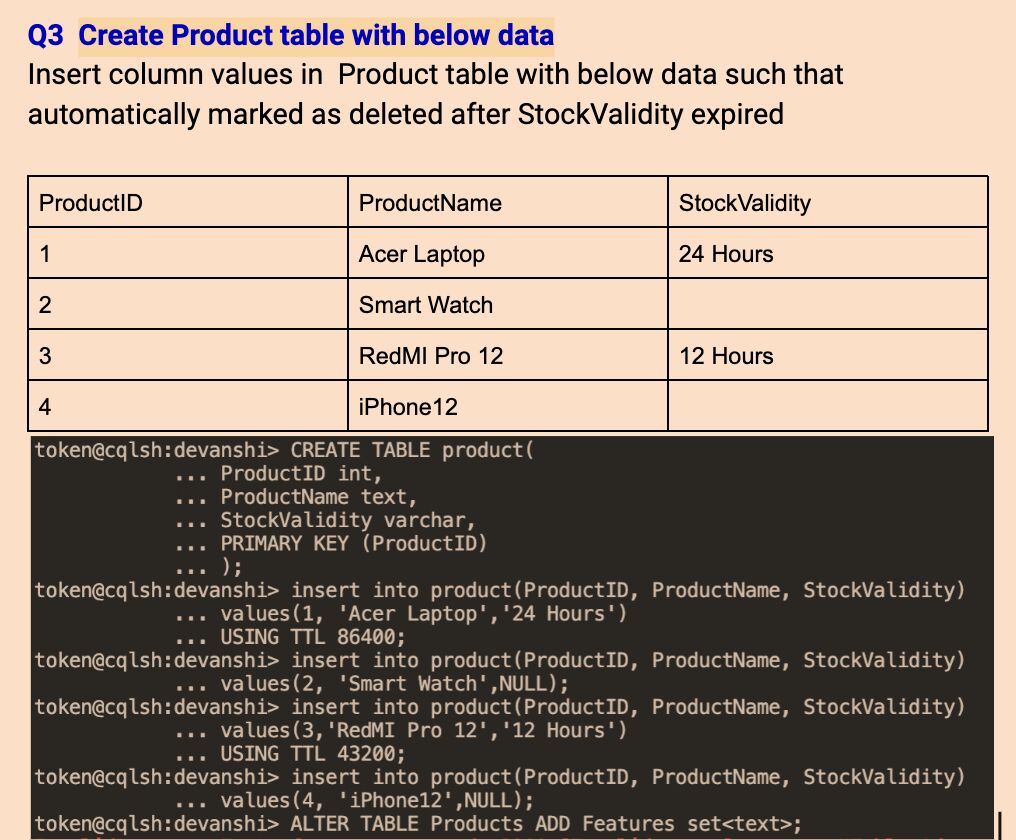Click the values(4, 'iPhone12',NULL) line
1016x840 pixels.
(354, 800)
